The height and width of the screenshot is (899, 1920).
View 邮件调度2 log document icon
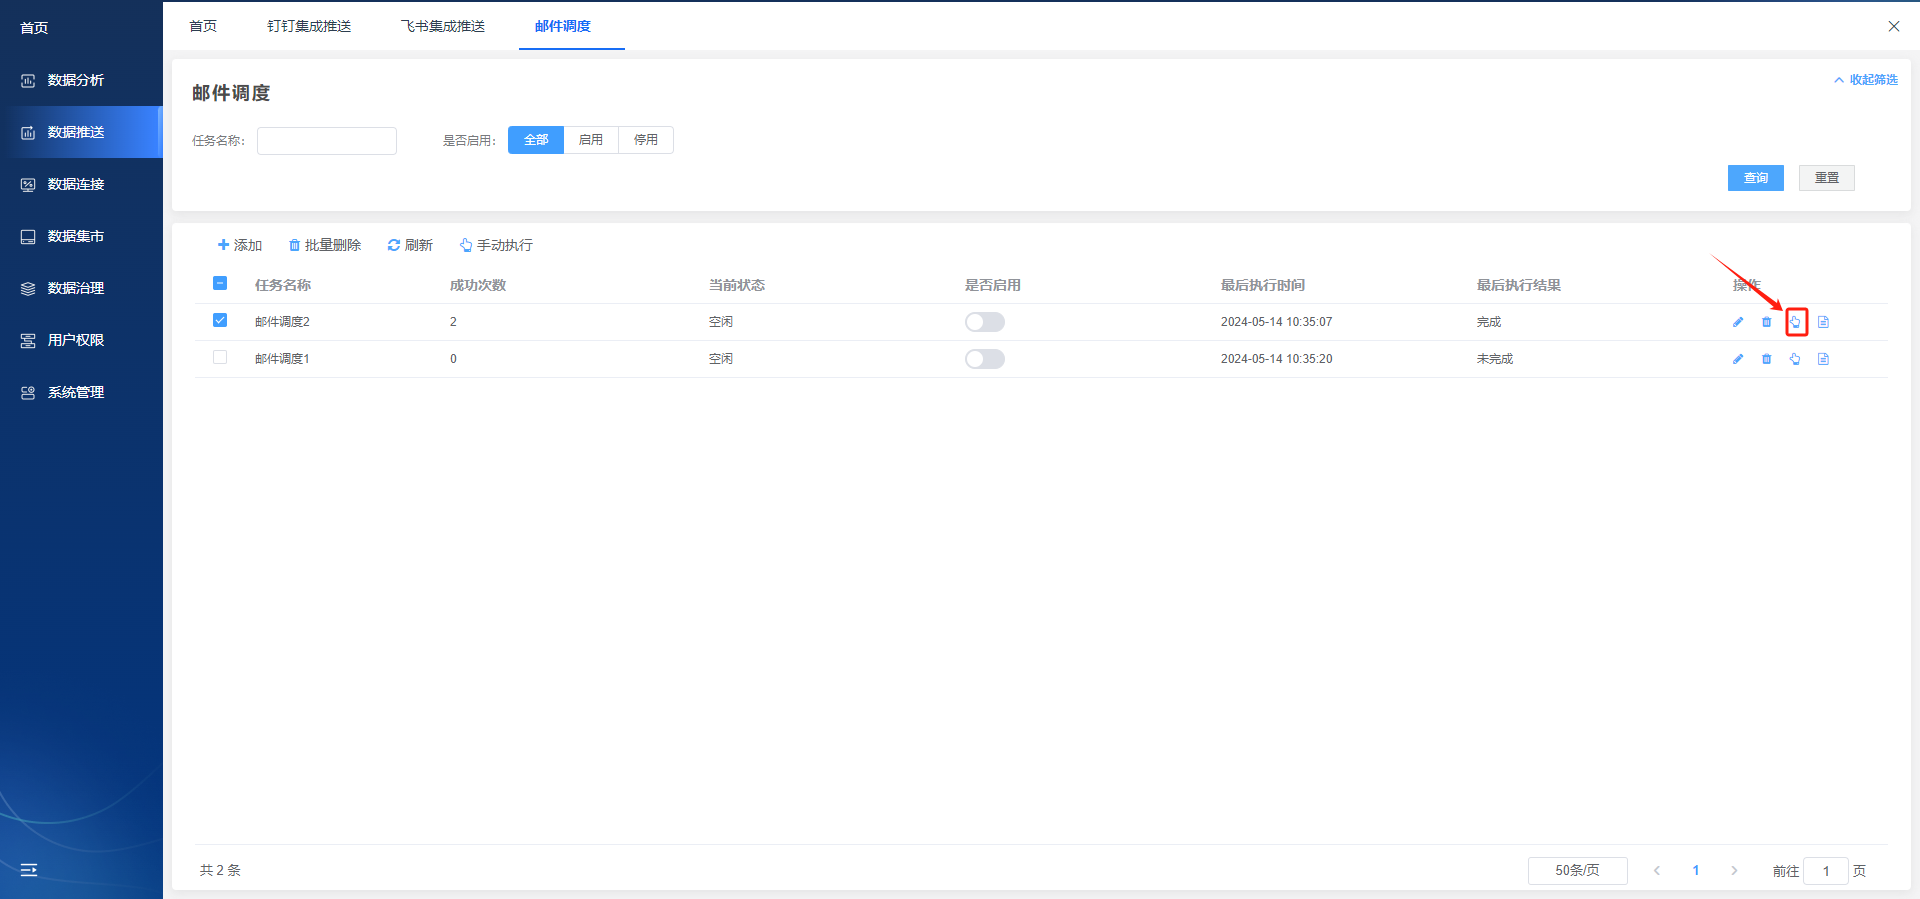(x=1824, y=322)
